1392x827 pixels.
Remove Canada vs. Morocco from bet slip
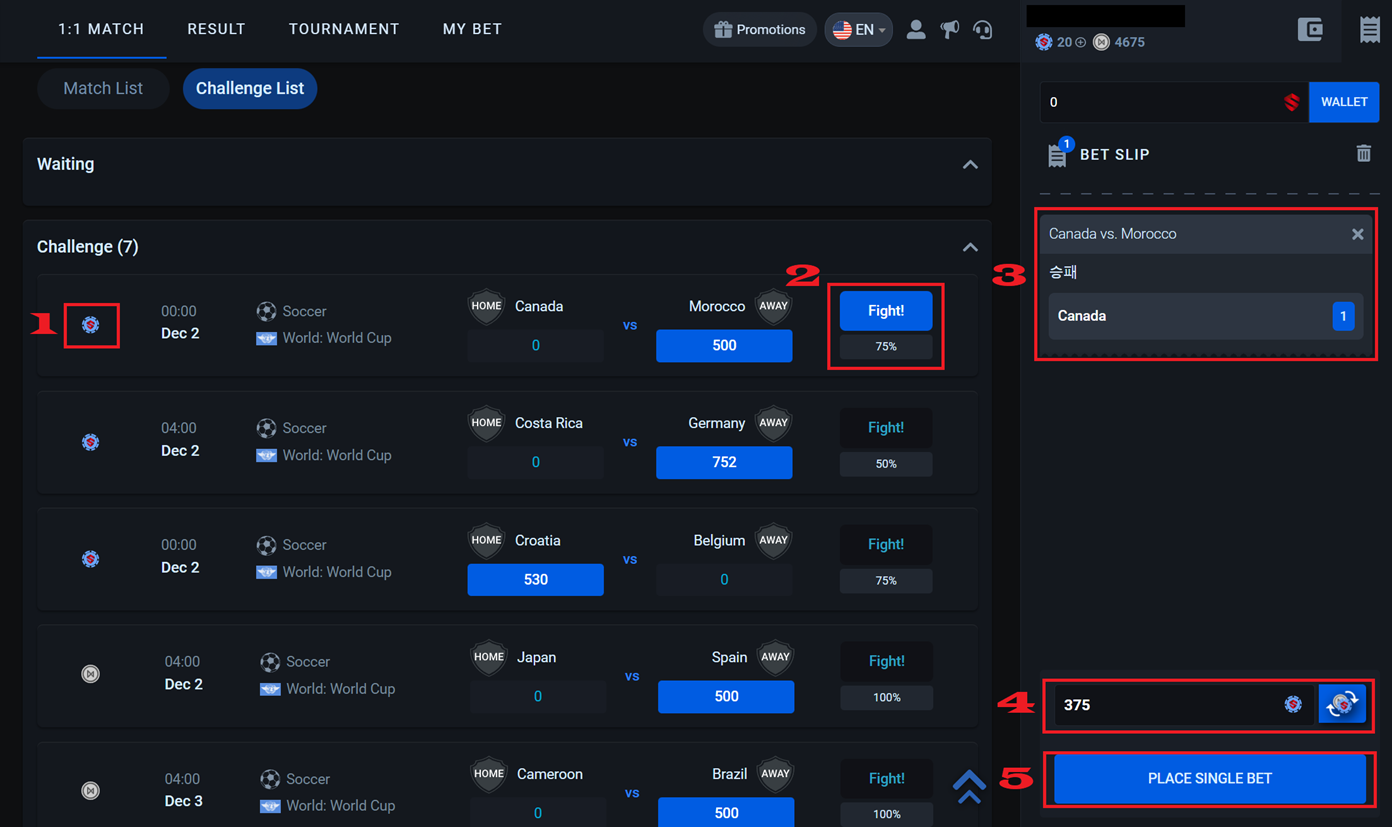[1357, 234]
